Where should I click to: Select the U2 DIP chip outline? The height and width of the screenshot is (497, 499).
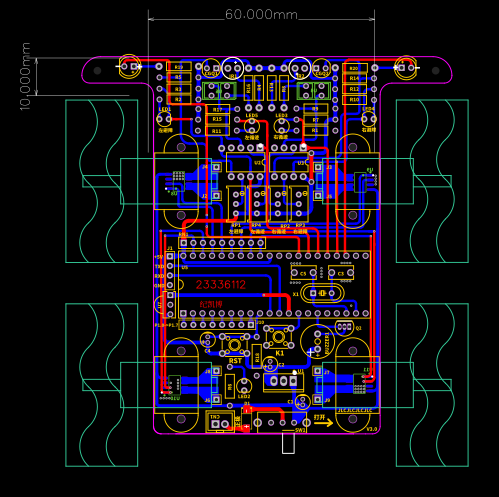click(246, 162)
